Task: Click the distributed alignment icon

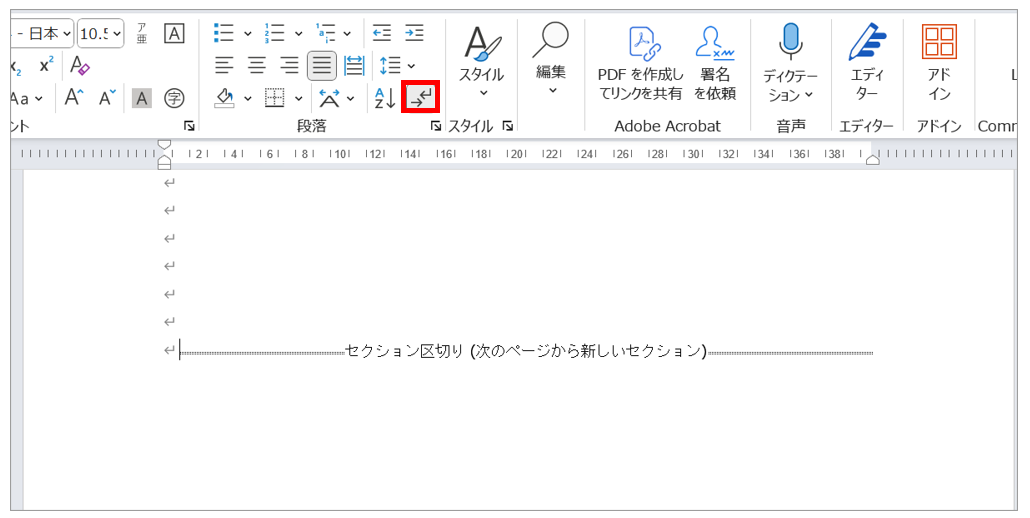Action: tap(354, 65)
